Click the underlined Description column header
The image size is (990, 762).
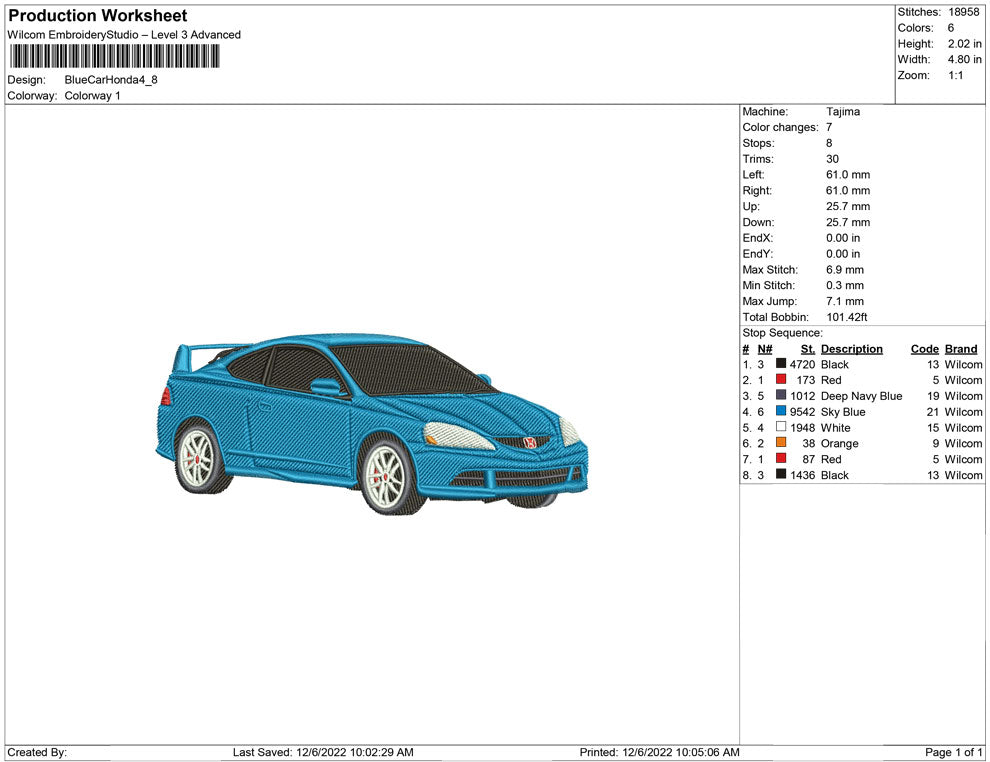click(x=851, y=349)
